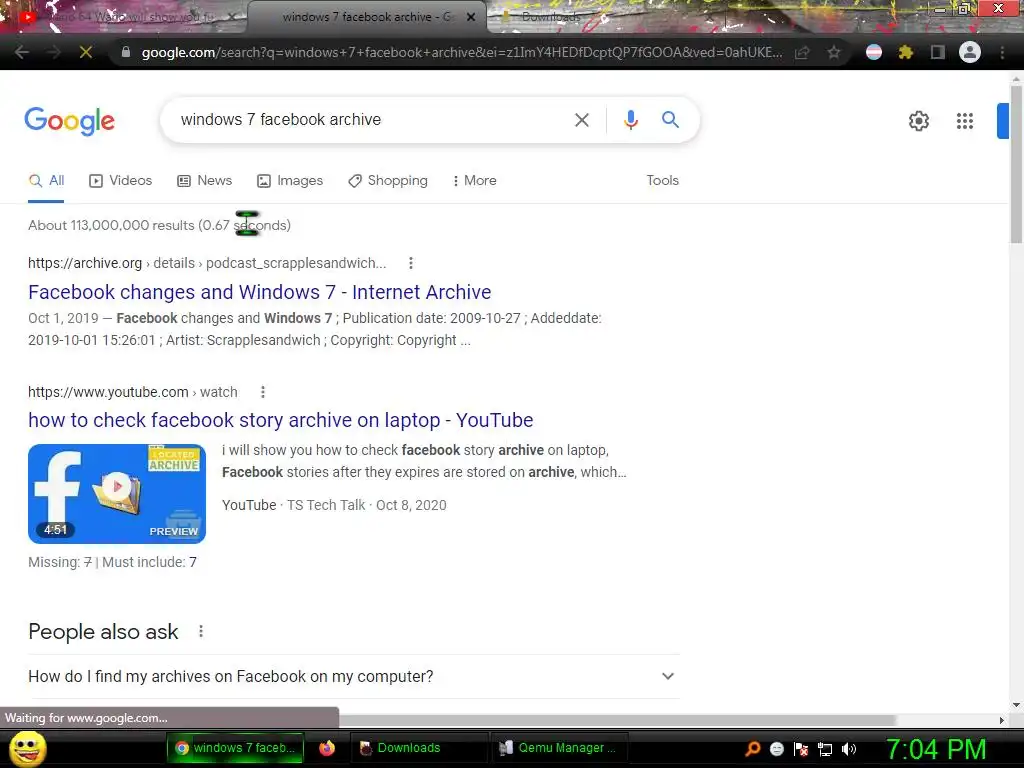This screenshot has width=1024, height=768.
Task: Stop loading the page
Action: click(x=86, y=52)
